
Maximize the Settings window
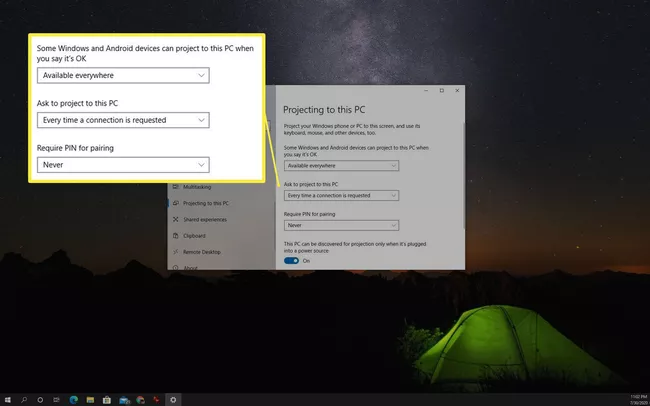tap(441, 90)
